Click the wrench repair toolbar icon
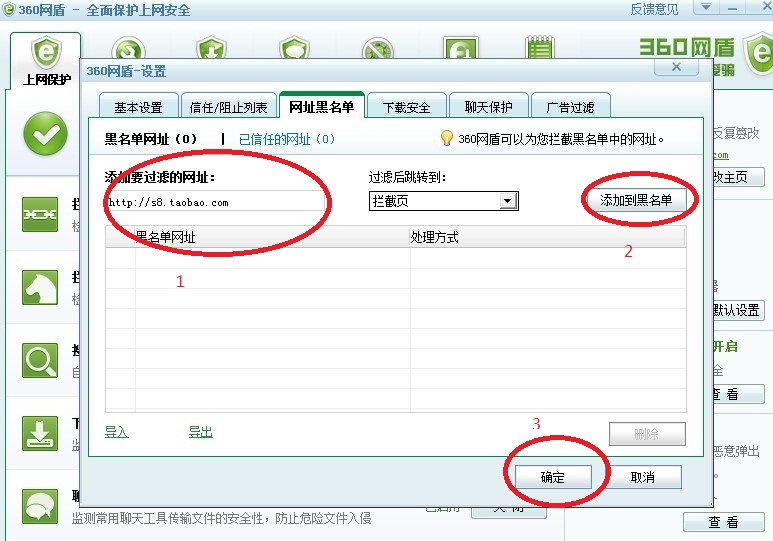Screen dimensions: 773x541 [128, 49]
